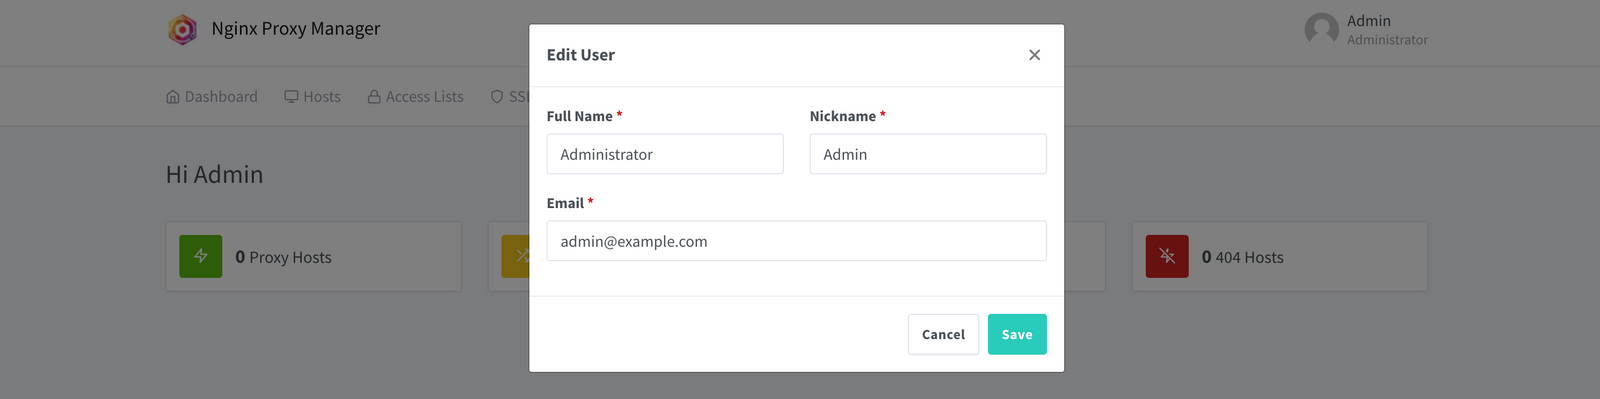Image resolution: width=1600 pixels, height=399 pixels.
Task: Click the green Proxy Hosts lightning icon
Action: pos(201,256)
